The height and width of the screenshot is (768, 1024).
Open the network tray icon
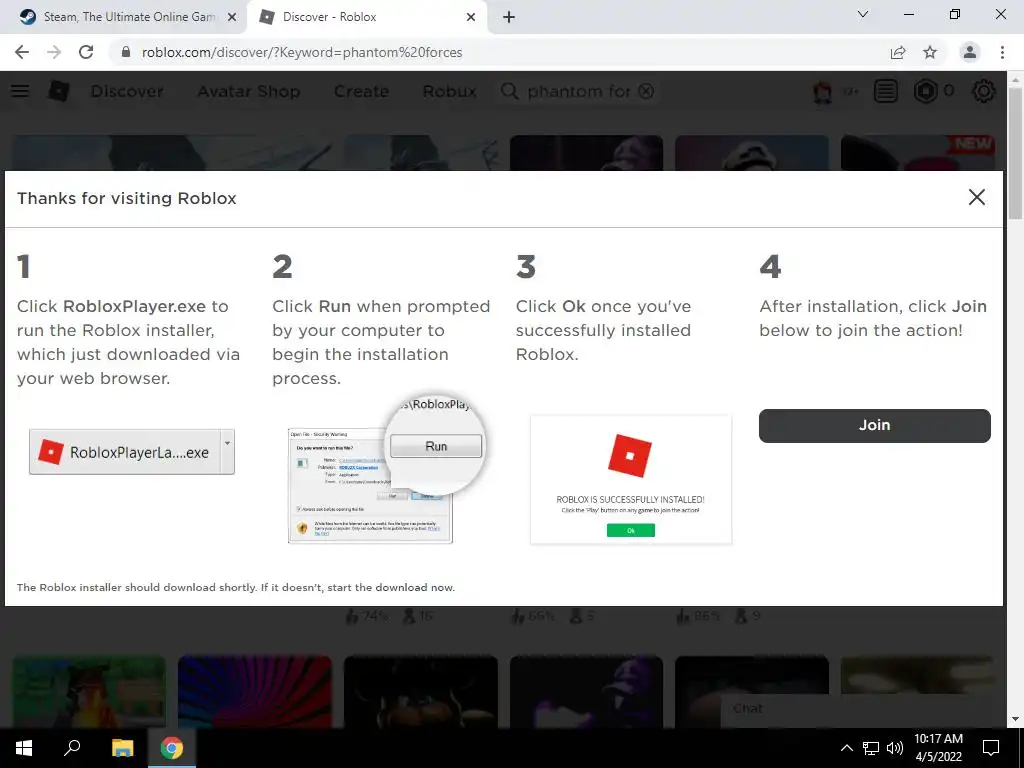coord(871,748)
